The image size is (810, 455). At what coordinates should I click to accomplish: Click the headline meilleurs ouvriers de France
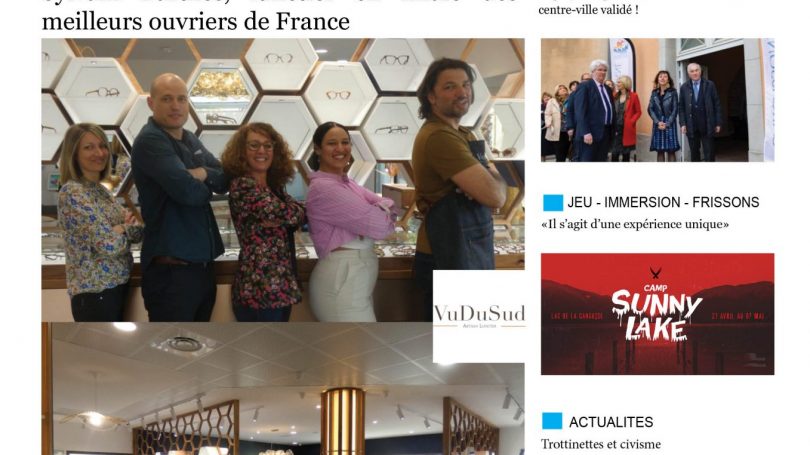tap(196, 21)
